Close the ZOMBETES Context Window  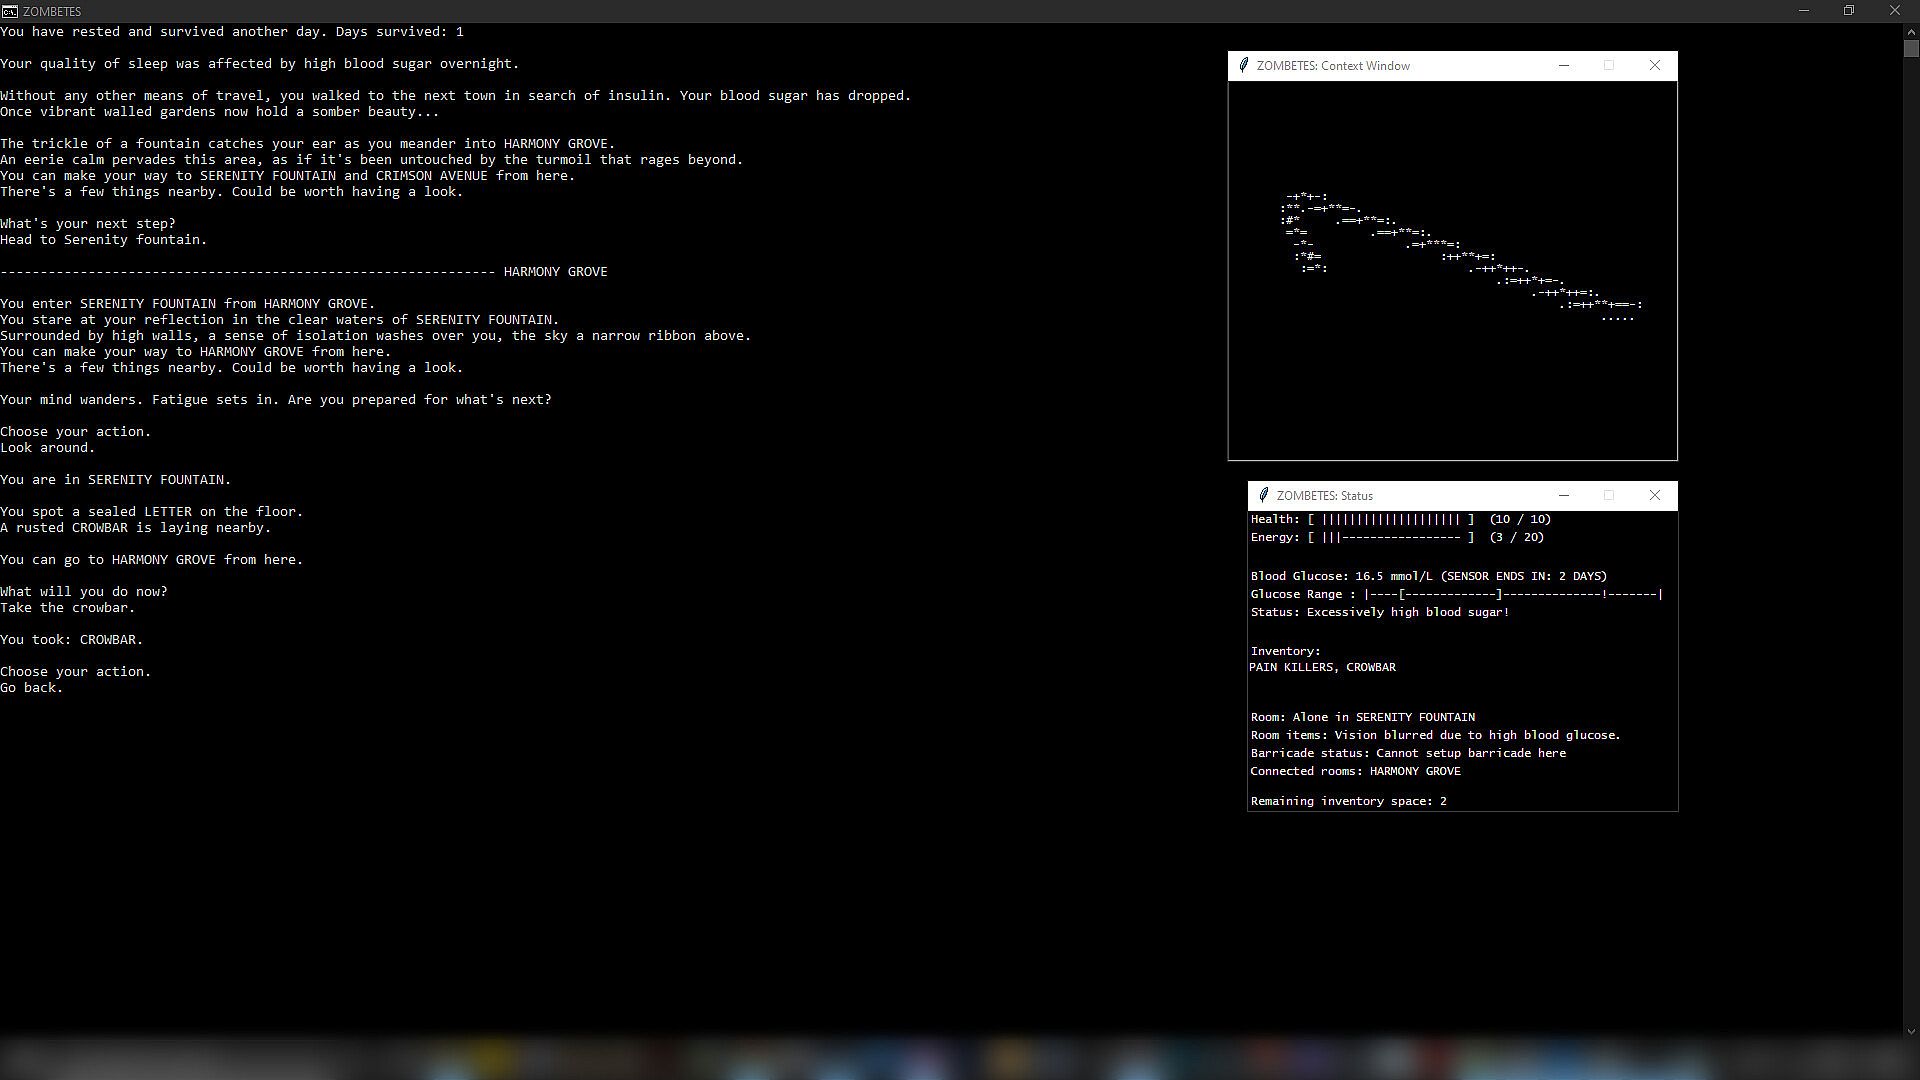[1654, 66]
